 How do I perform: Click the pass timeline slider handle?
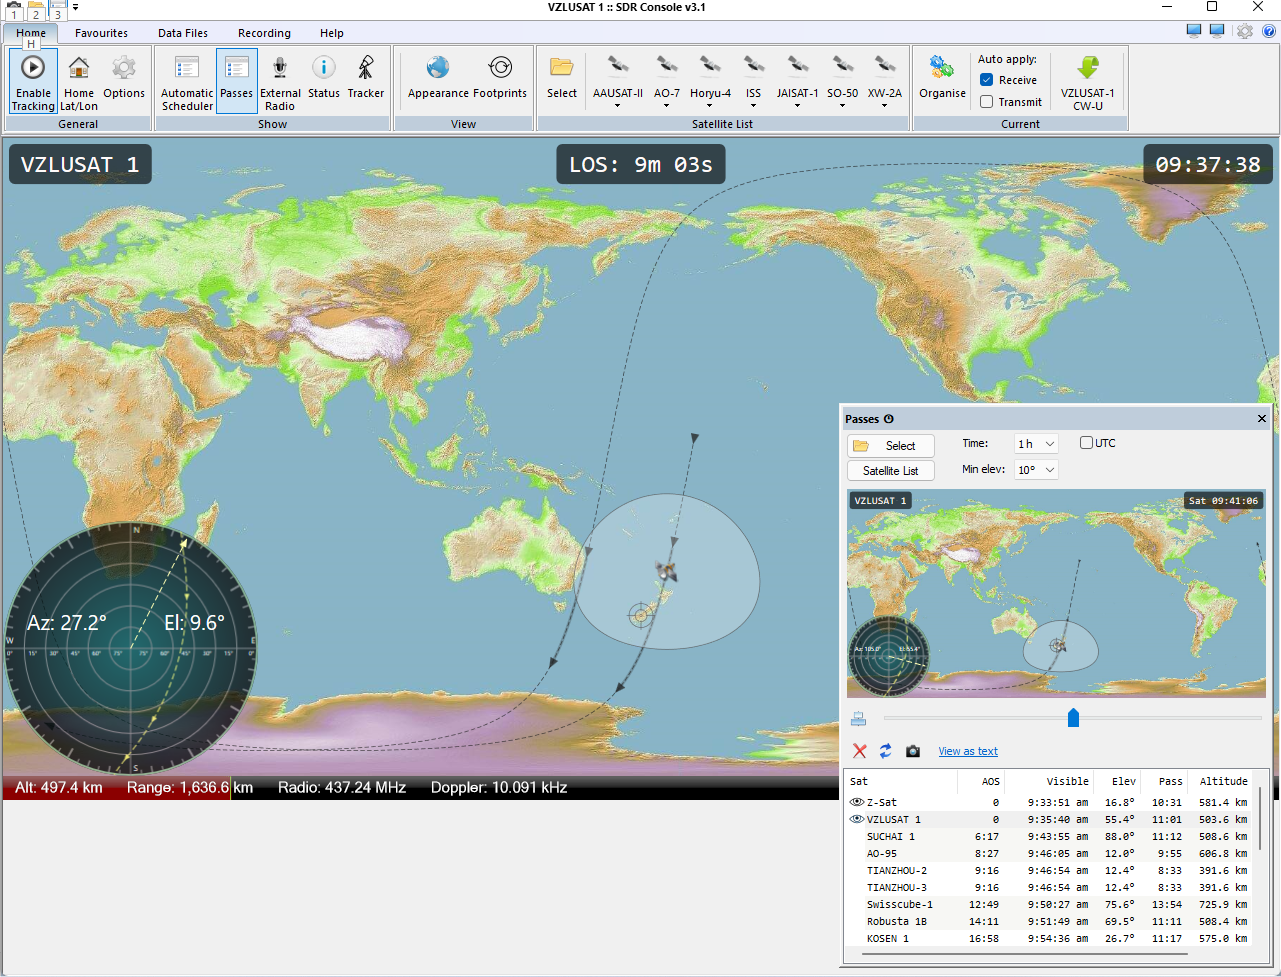click(1073, 718)
